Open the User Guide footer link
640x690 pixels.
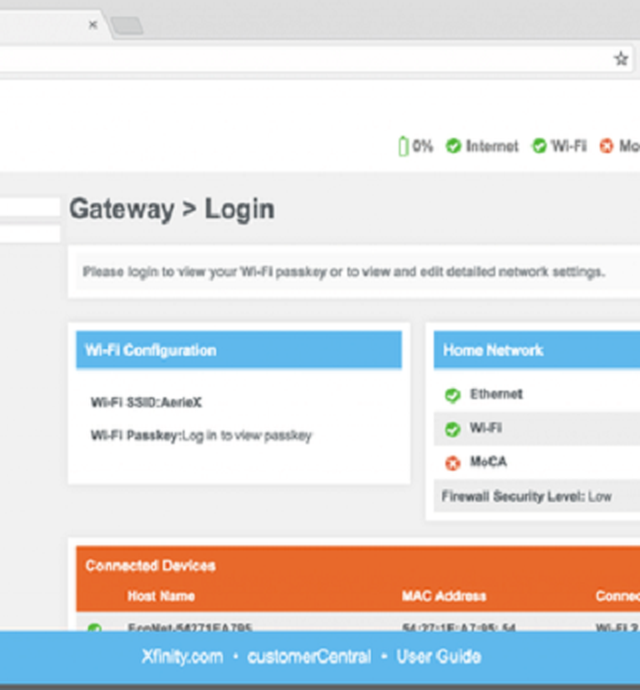tap(438, 657)
